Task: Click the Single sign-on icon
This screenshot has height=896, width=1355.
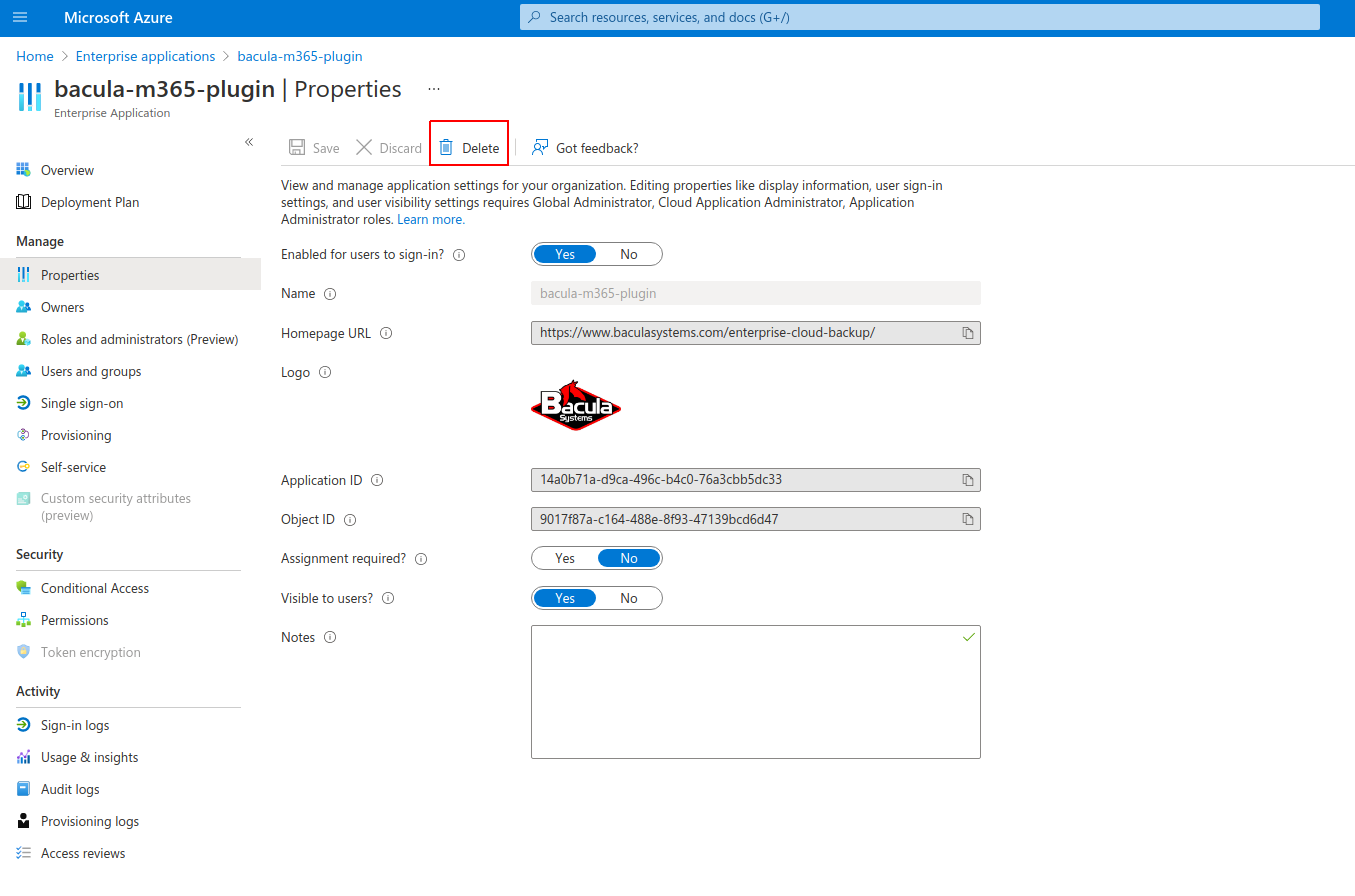Action: point(23,403)
